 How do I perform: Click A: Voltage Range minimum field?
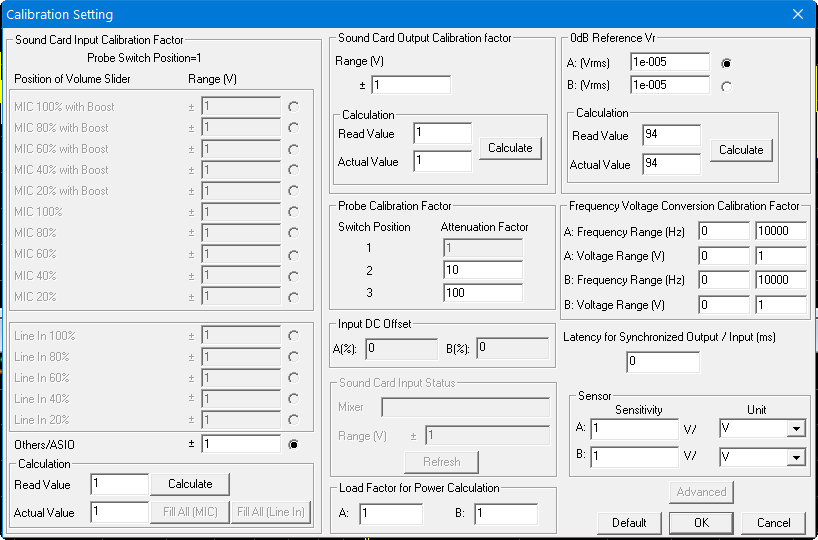(x=724, y=256)
